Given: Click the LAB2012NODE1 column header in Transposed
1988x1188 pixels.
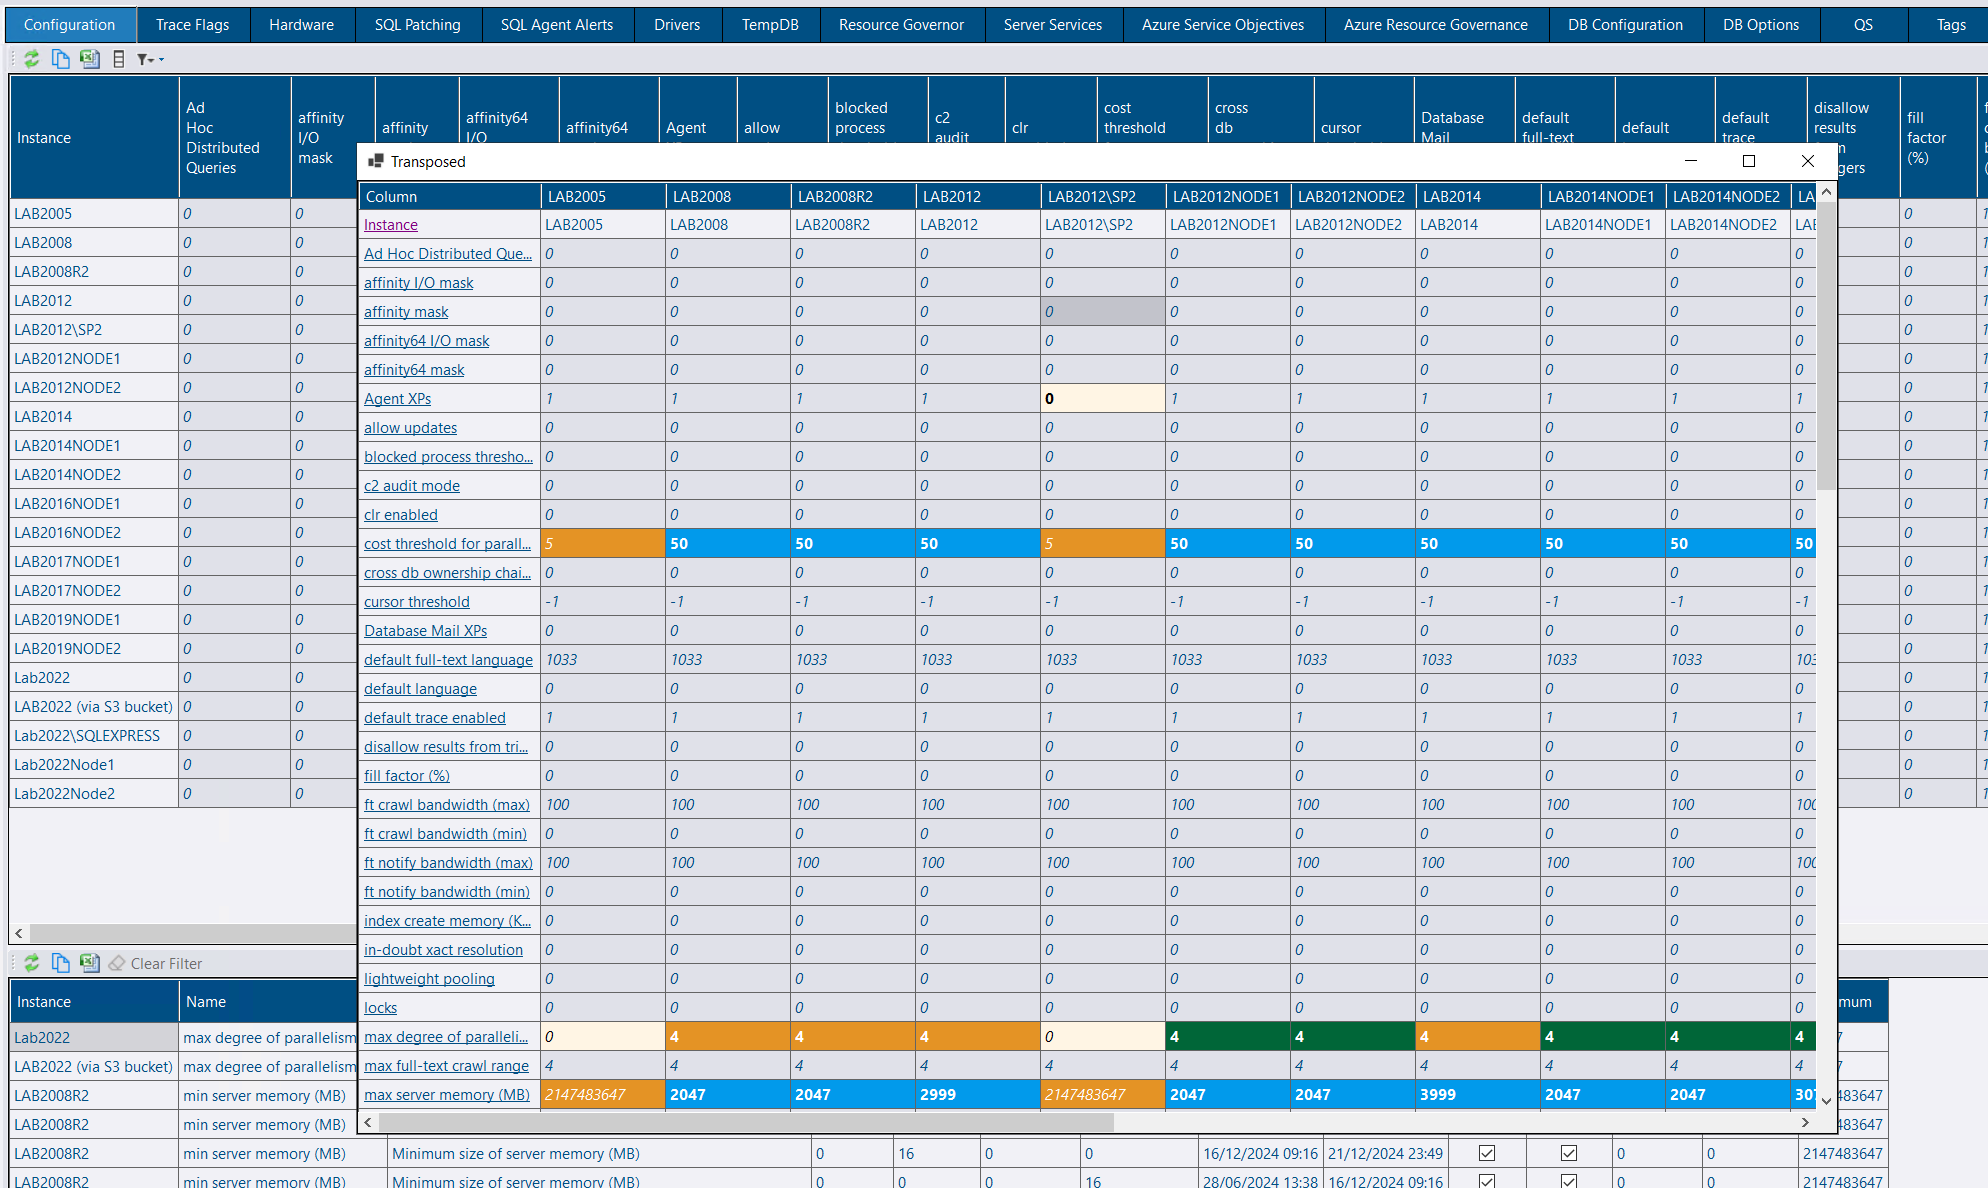Looking at the screenshot, I should click(x=1228, y=197).
